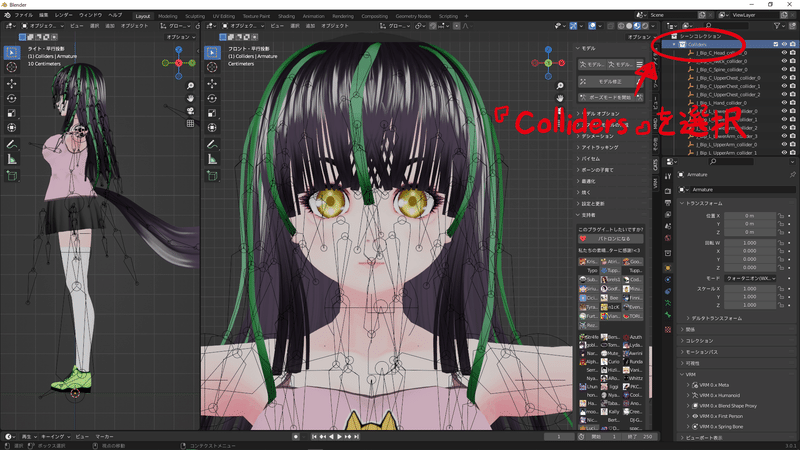
Task: Open the World properties tab icon
Action: [668, 238]
